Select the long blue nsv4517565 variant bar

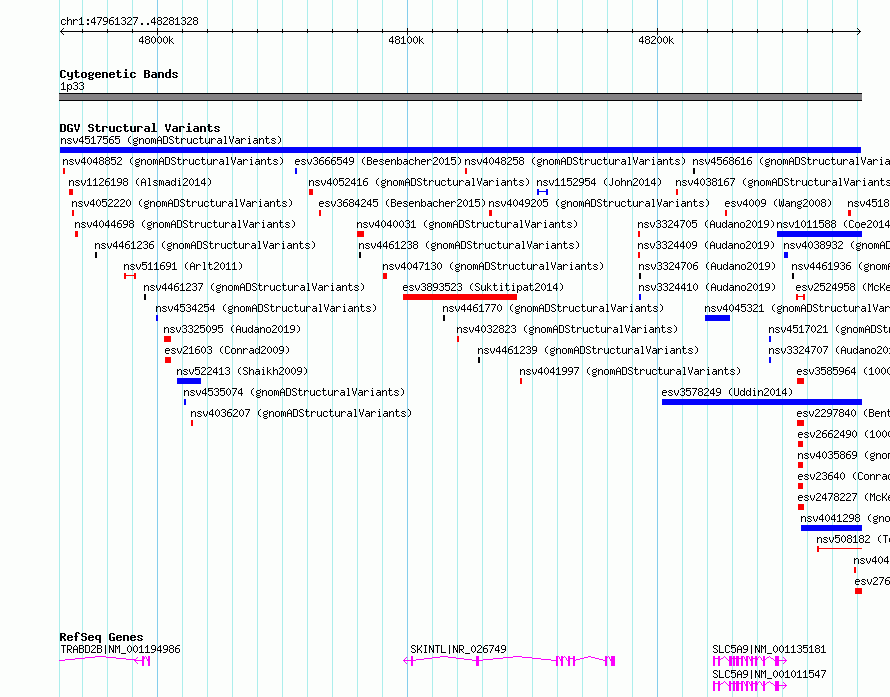point(460,150)
